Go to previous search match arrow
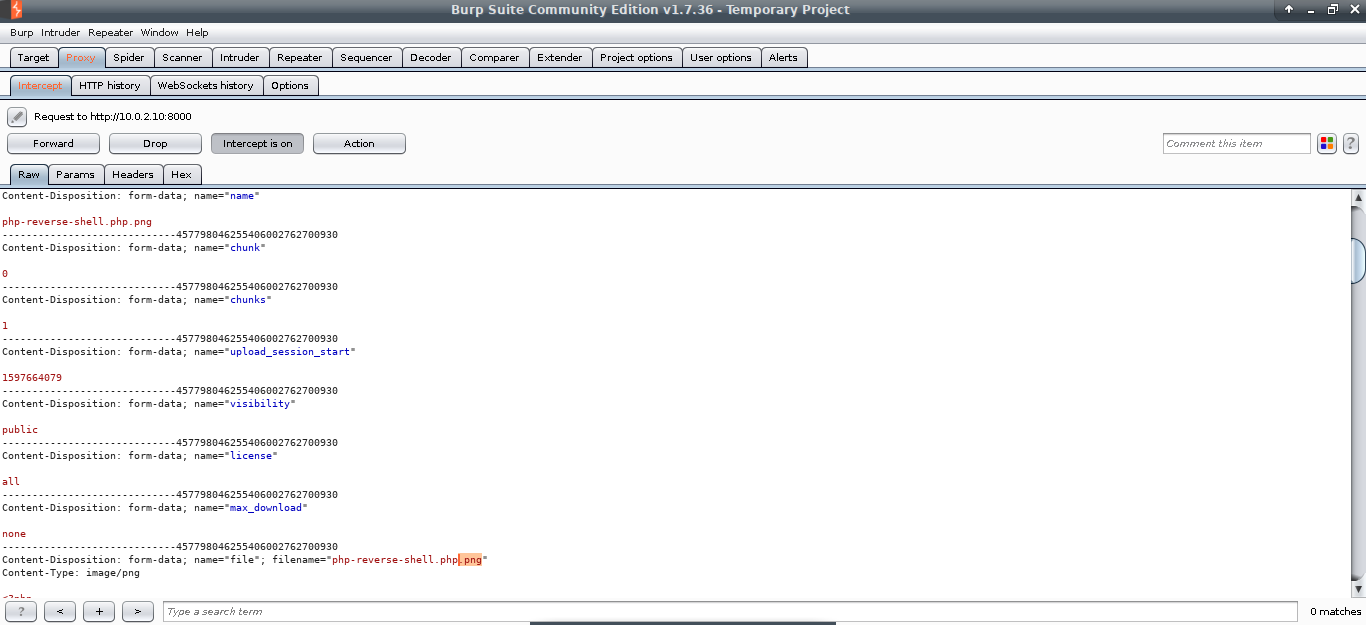 pyautogui.click(x=60, y=611)
